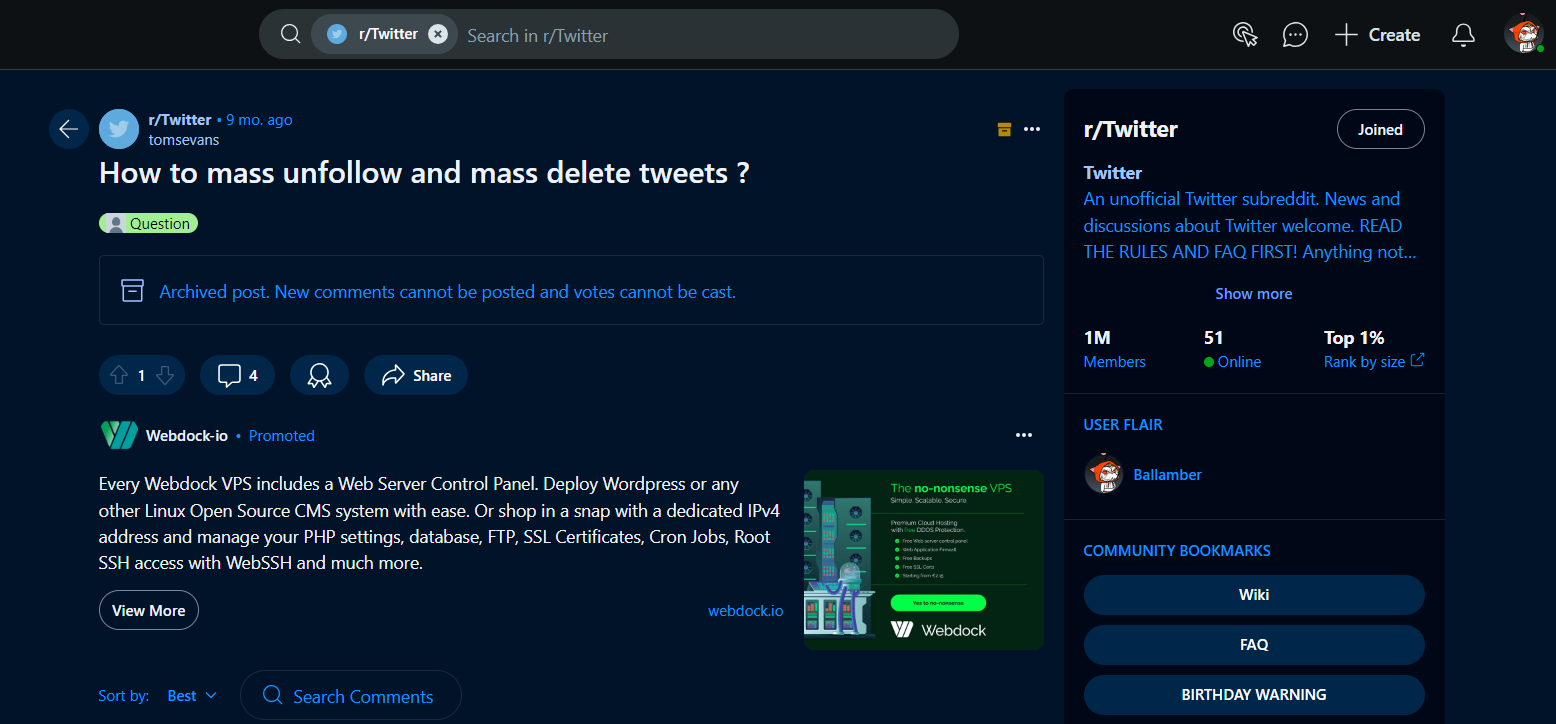This screenshot has width=1556, height=724.
Task: Open the promoted ad's three-dot menu
Action: click(1023, 435)
